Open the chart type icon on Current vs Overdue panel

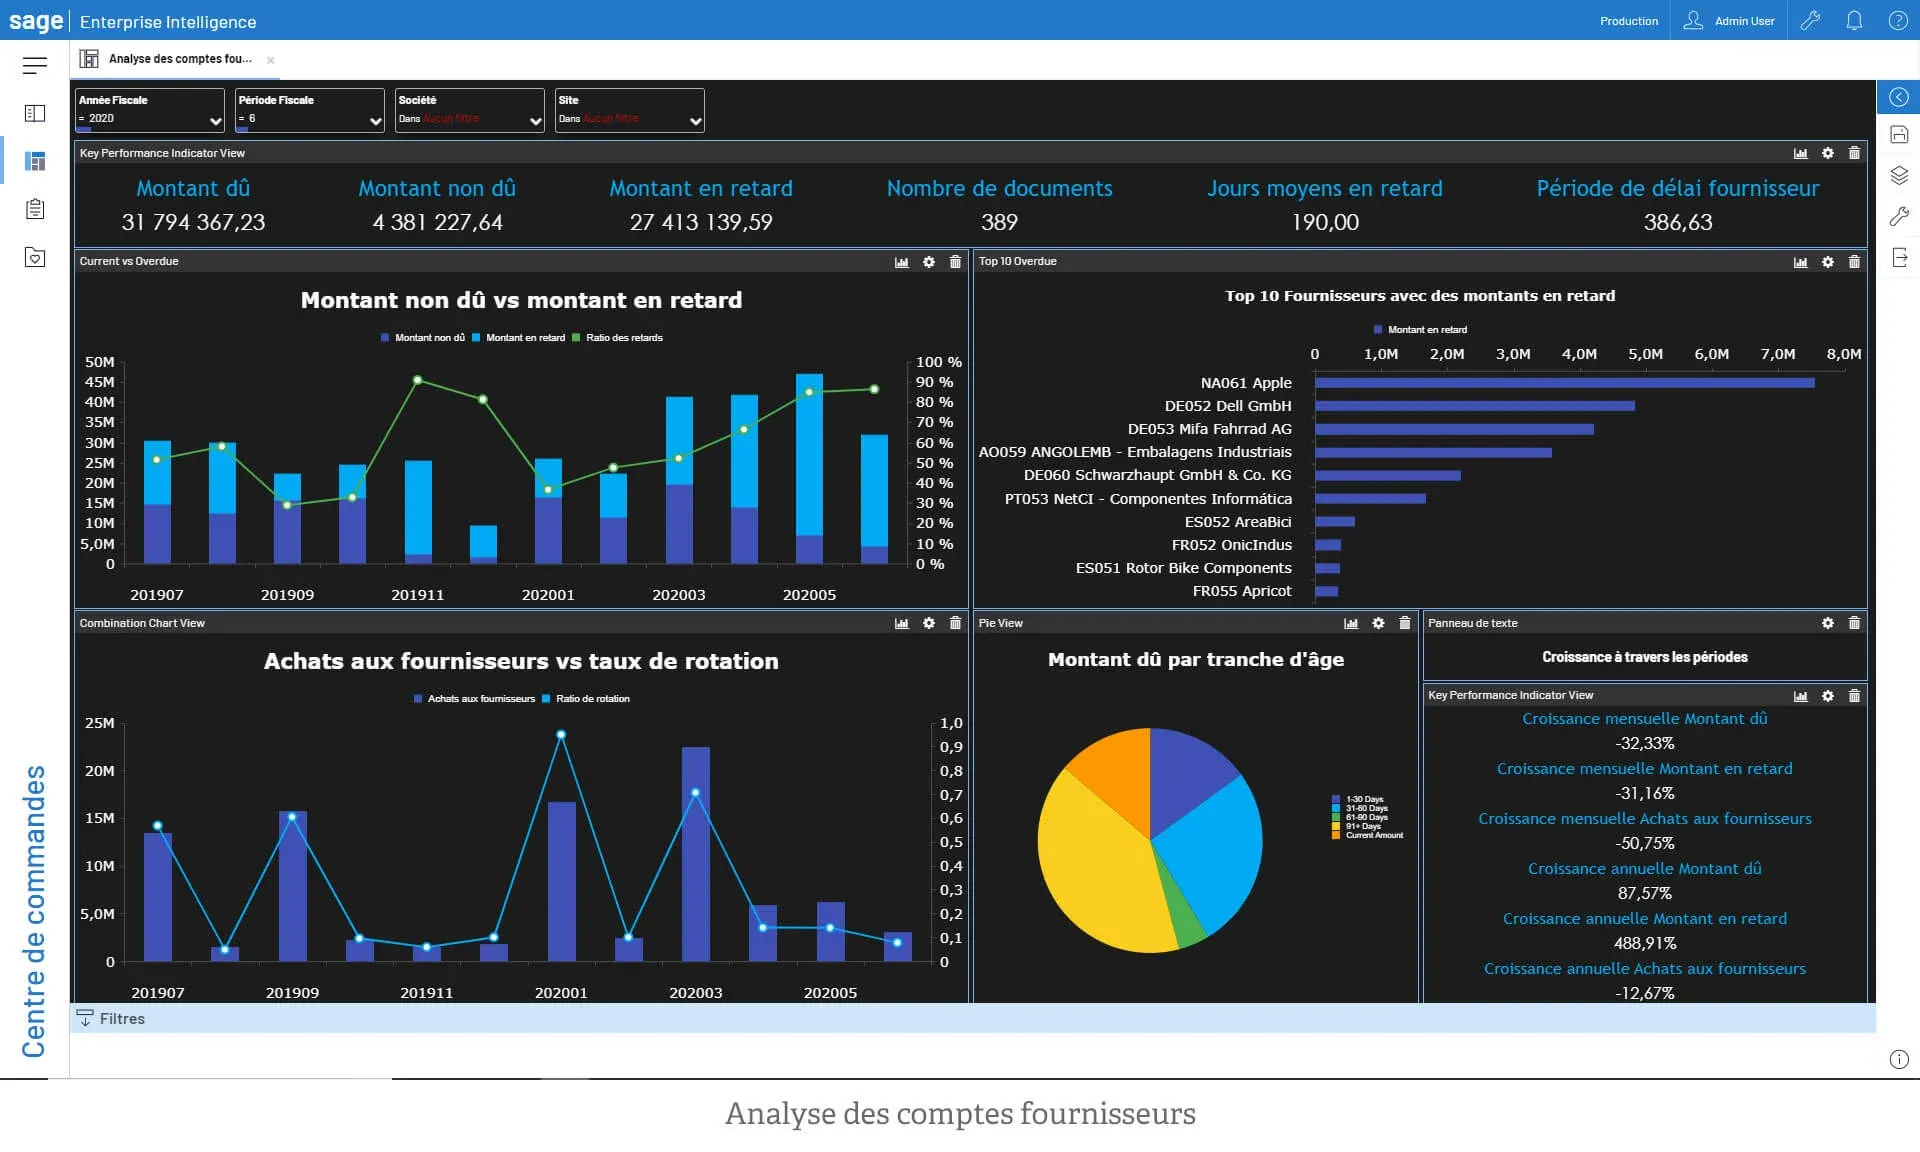pos(900,261)
